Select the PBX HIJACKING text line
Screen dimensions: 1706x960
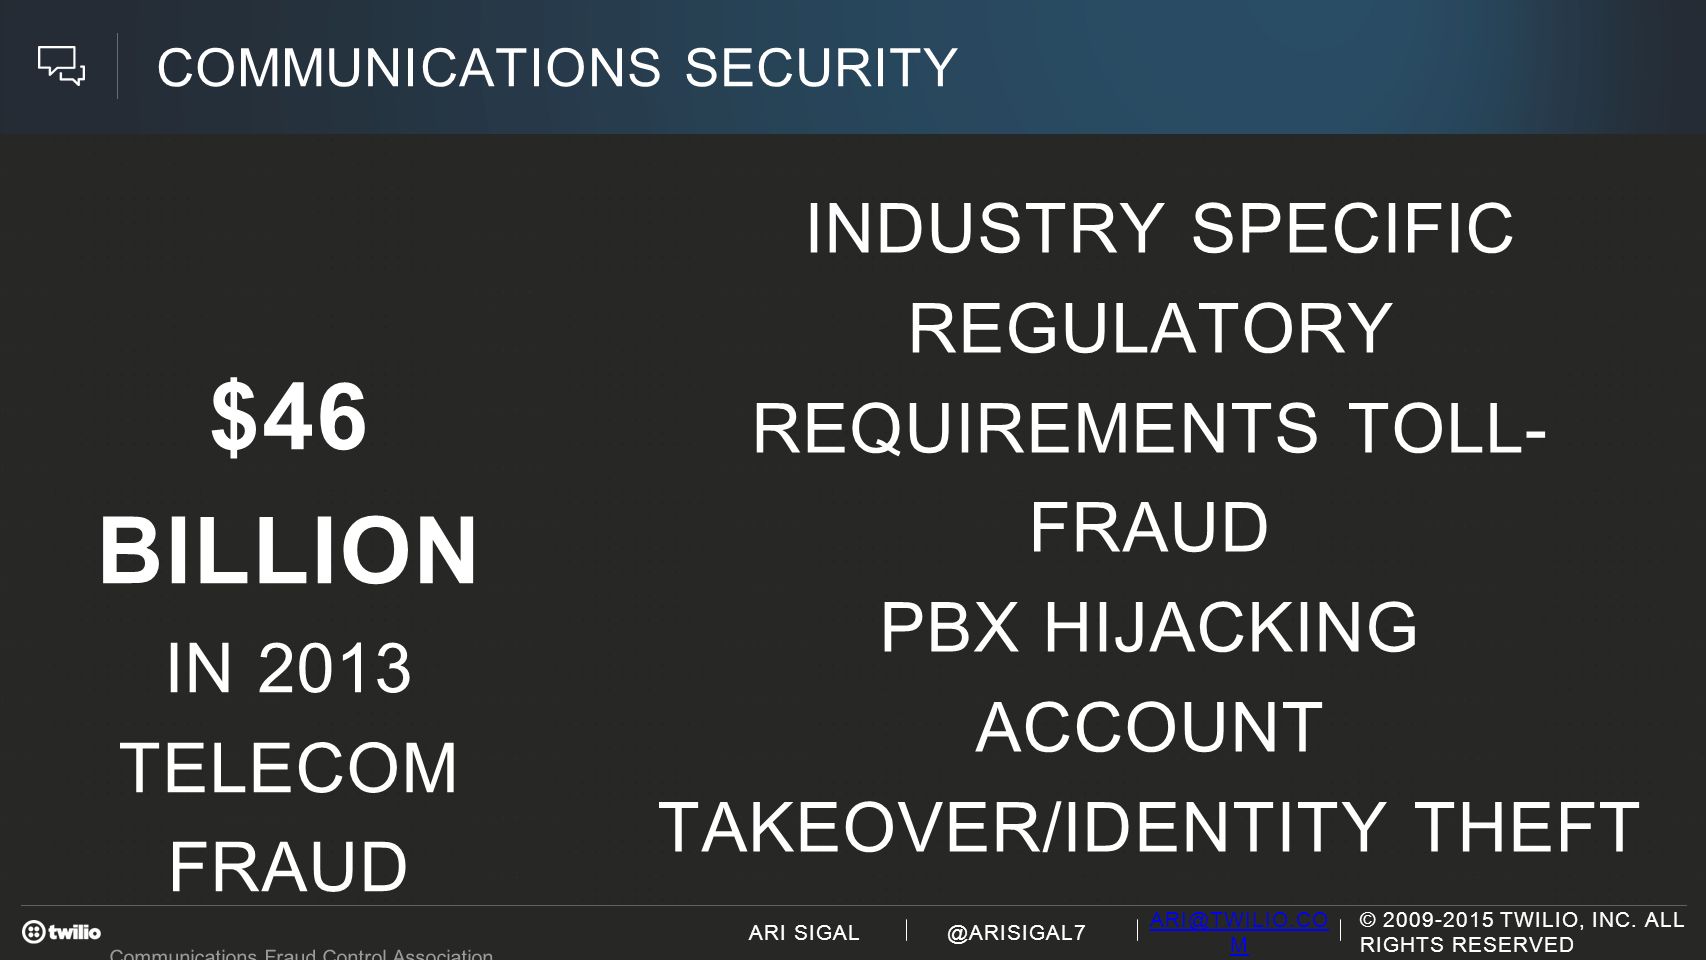click(x=1149, y=627)
